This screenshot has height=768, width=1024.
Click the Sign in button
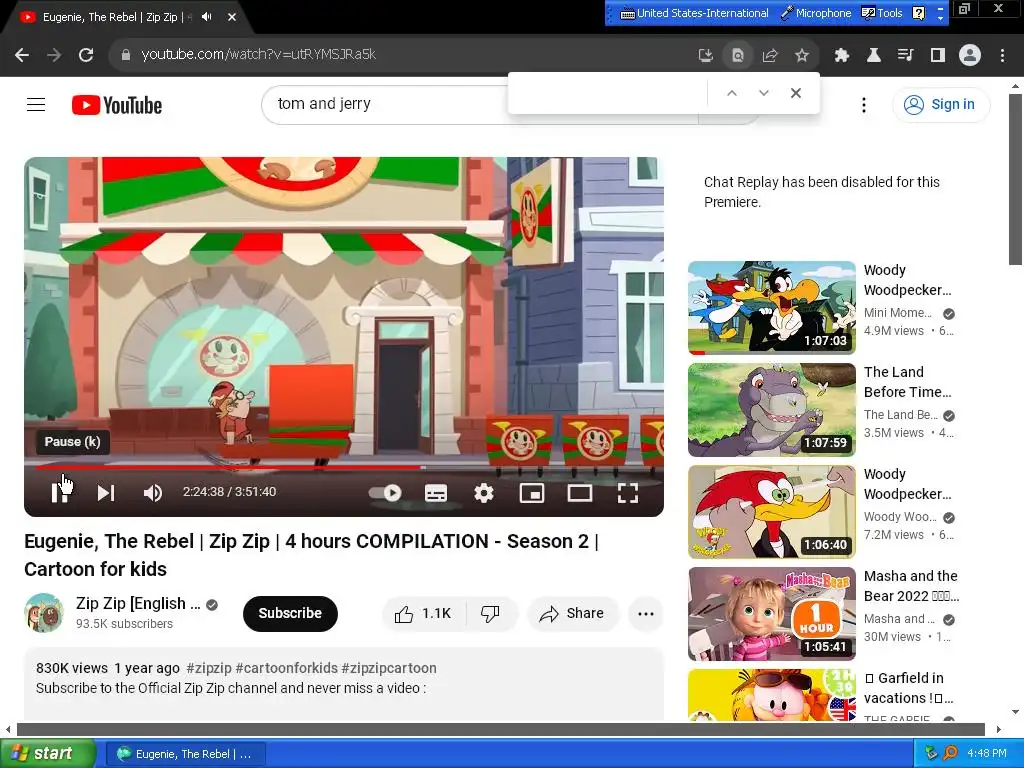940,104
